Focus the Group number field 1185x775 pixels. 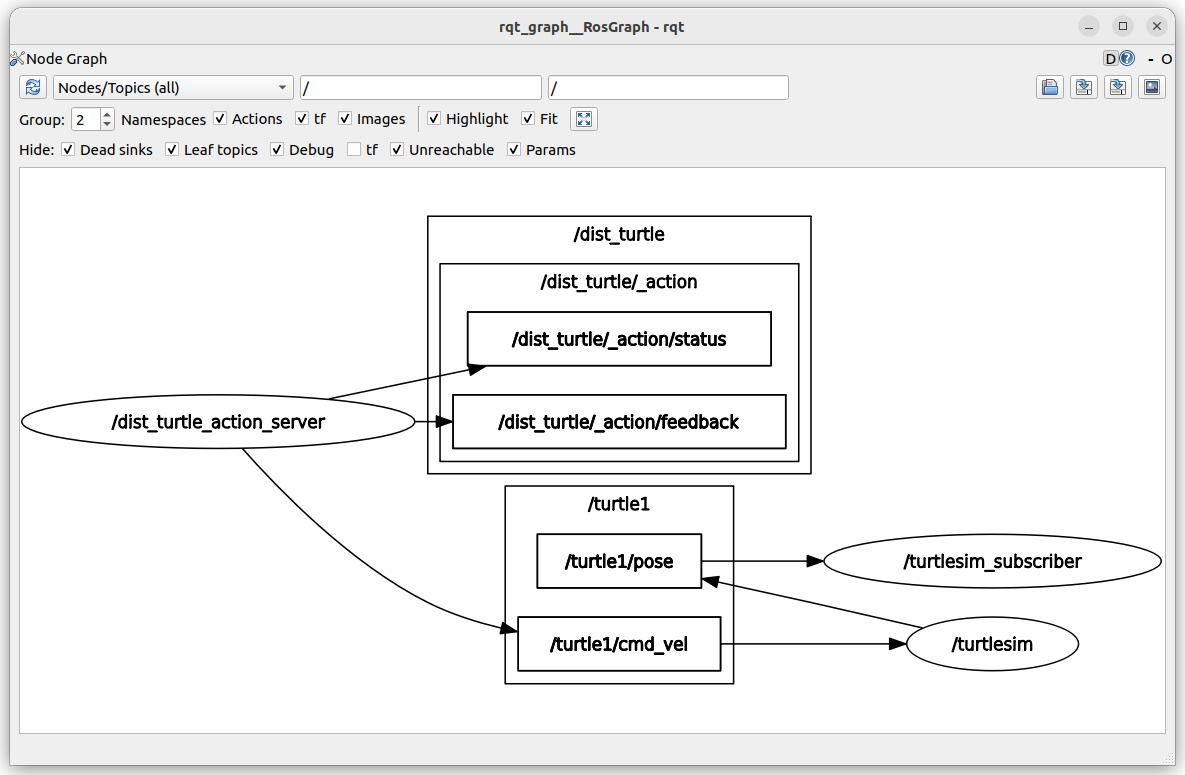(86, 119)
